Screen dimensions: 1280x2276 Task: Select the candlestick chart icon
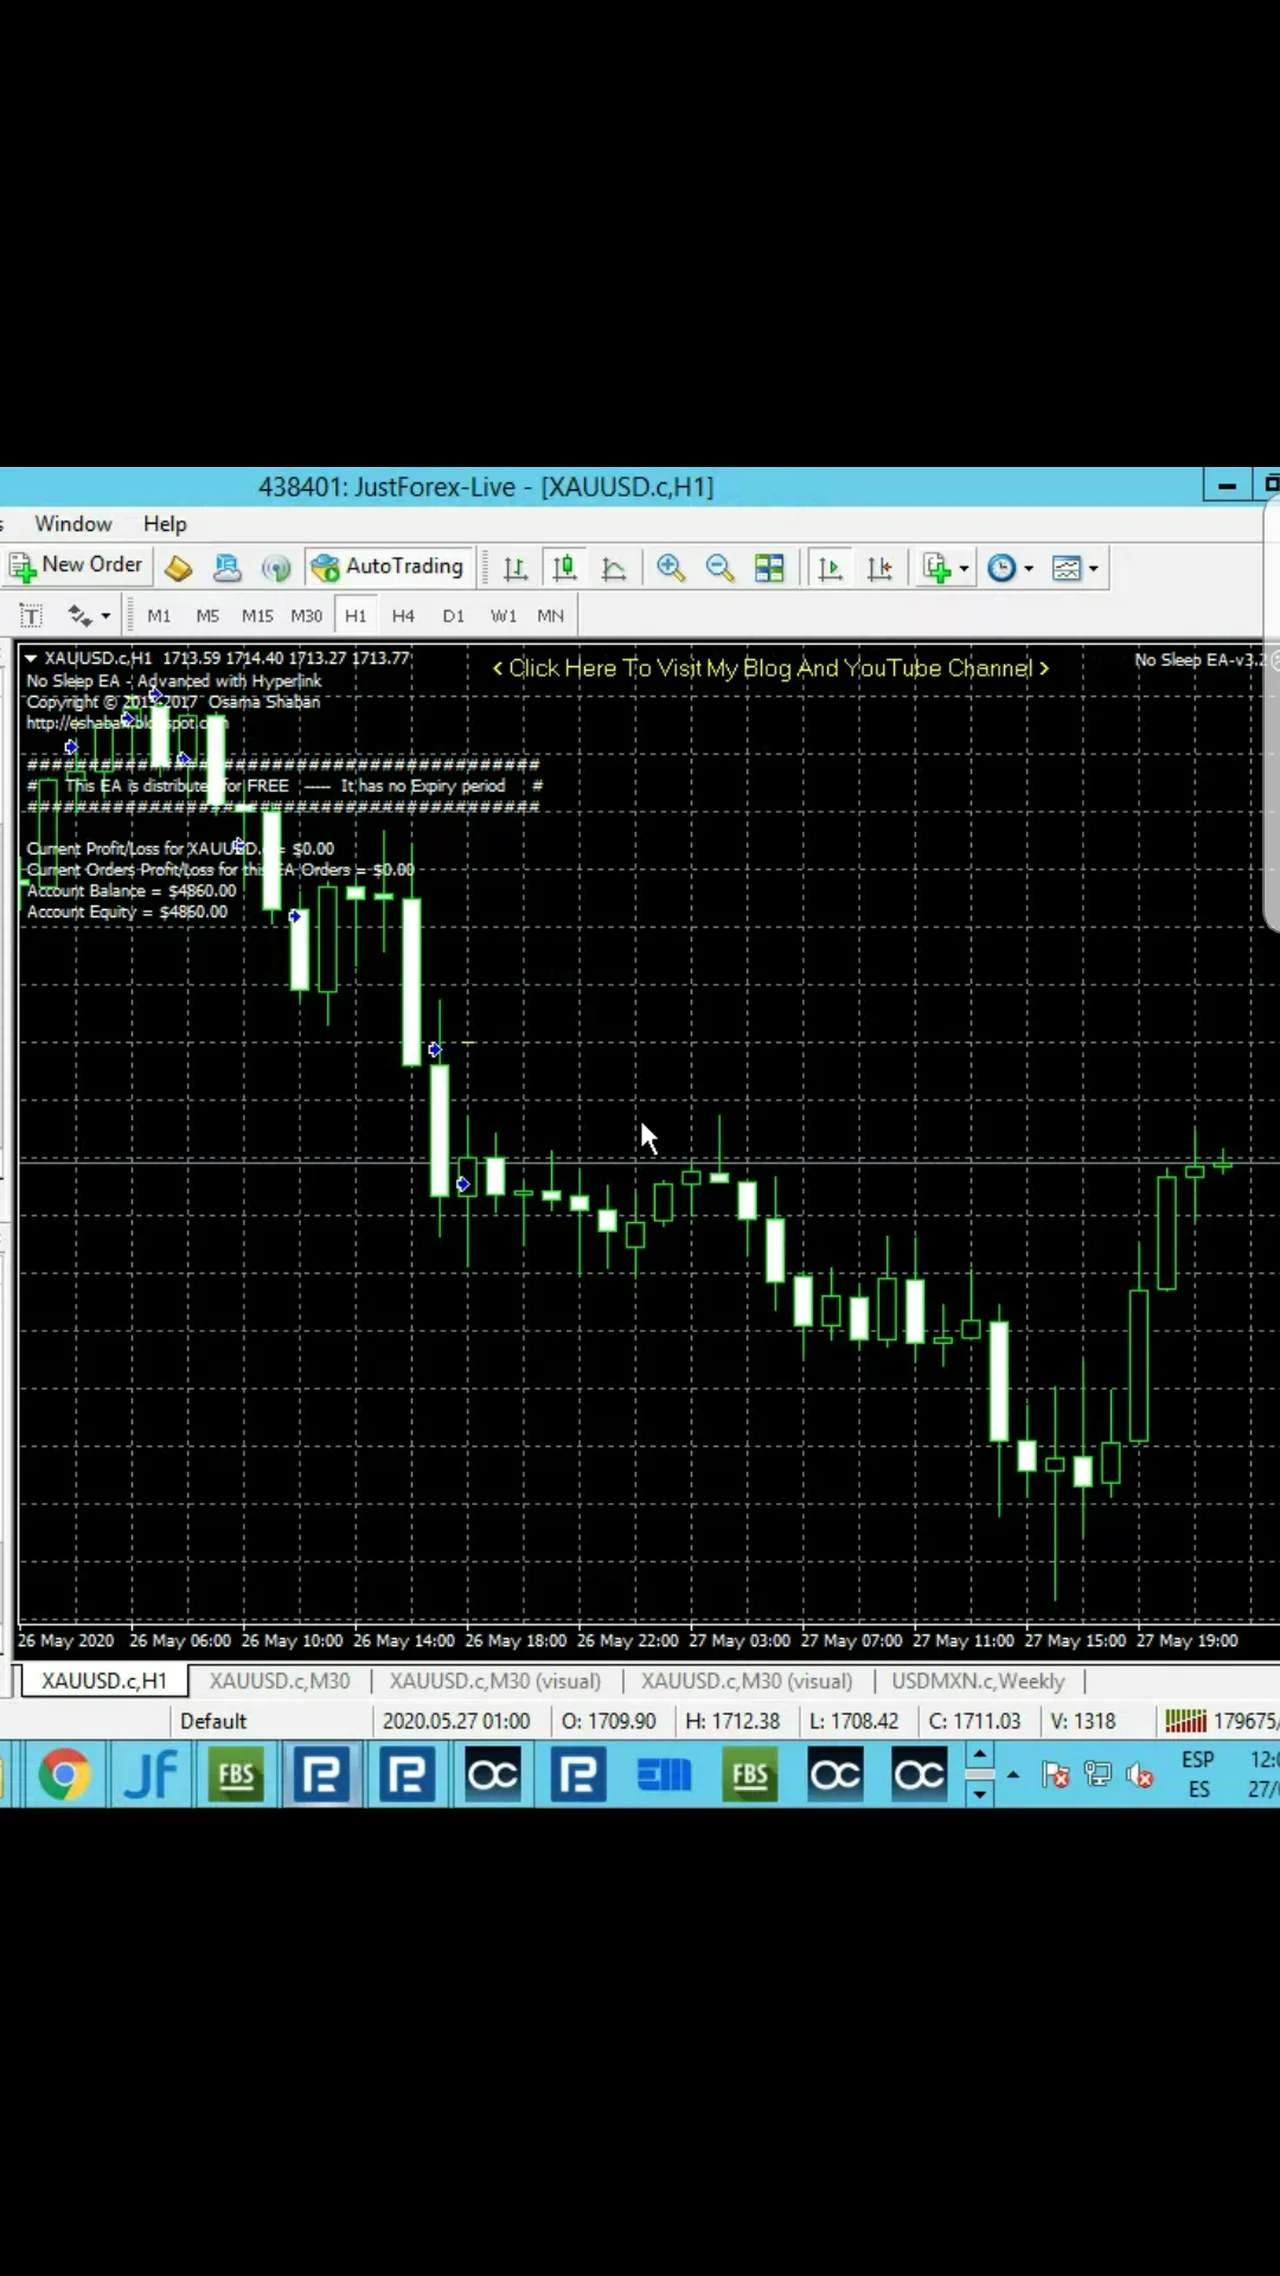click(x=564, y=569)
